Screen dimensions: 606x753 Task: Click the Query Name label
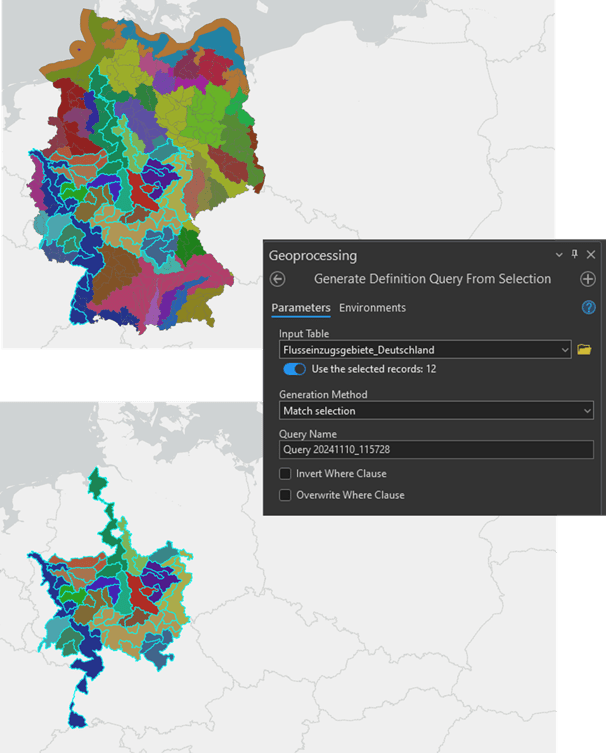[308, 434]
